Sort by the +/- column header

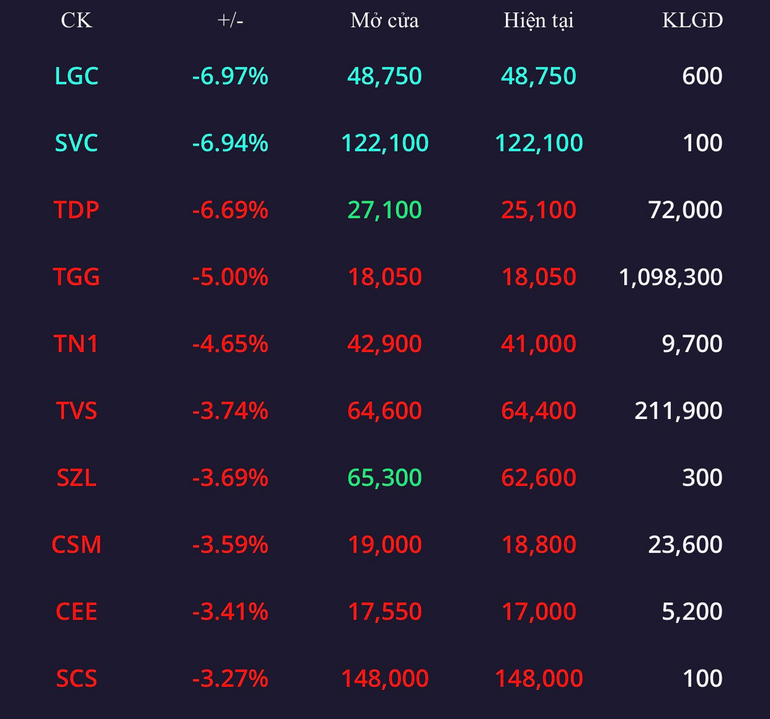coord(230,21)
